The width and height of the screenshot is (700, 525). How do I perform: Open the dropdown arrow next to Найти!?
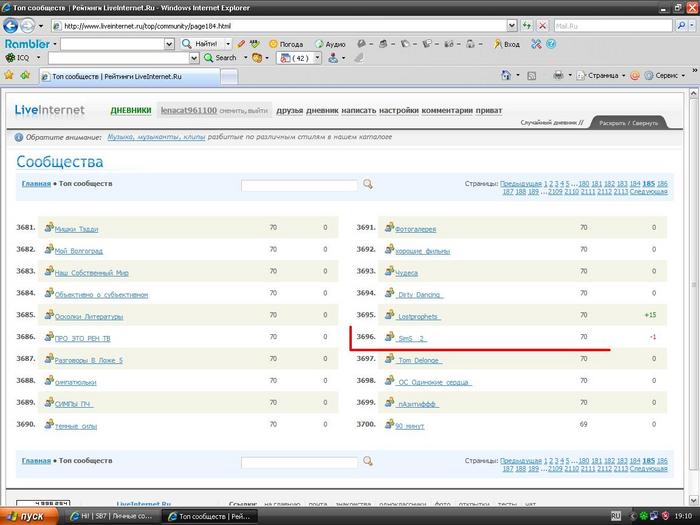pyautogui.click(x=228, y=44)
